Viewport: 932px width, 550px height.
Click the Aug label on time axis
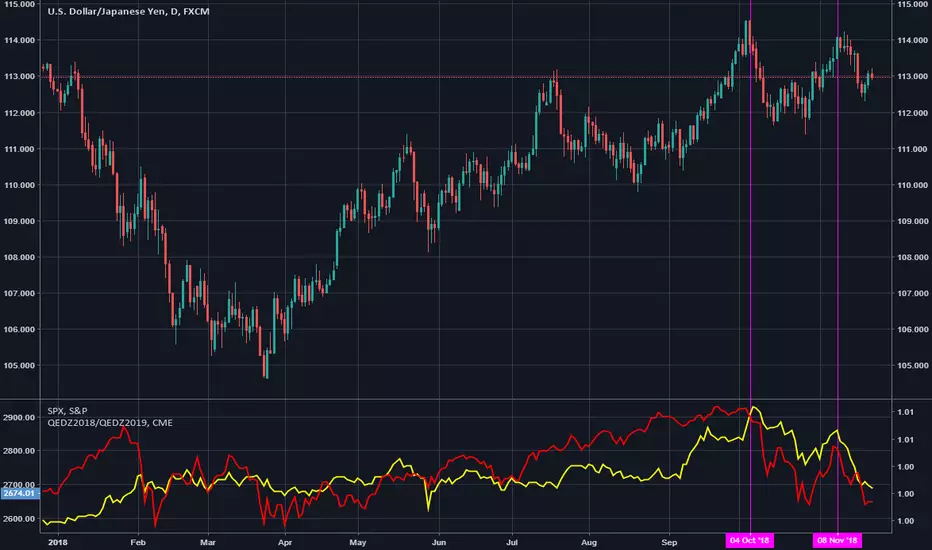pyautogui.click(x=589, y=542)
